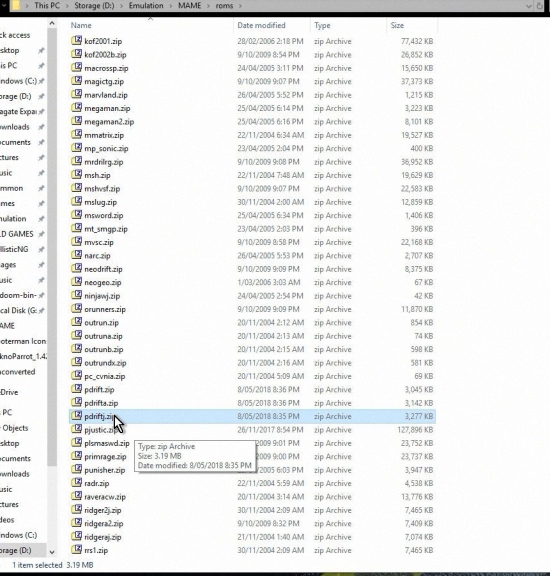Expand the chevron after roms in path
The height and width of the screenshot is (576, 550).
click(240, 6)
